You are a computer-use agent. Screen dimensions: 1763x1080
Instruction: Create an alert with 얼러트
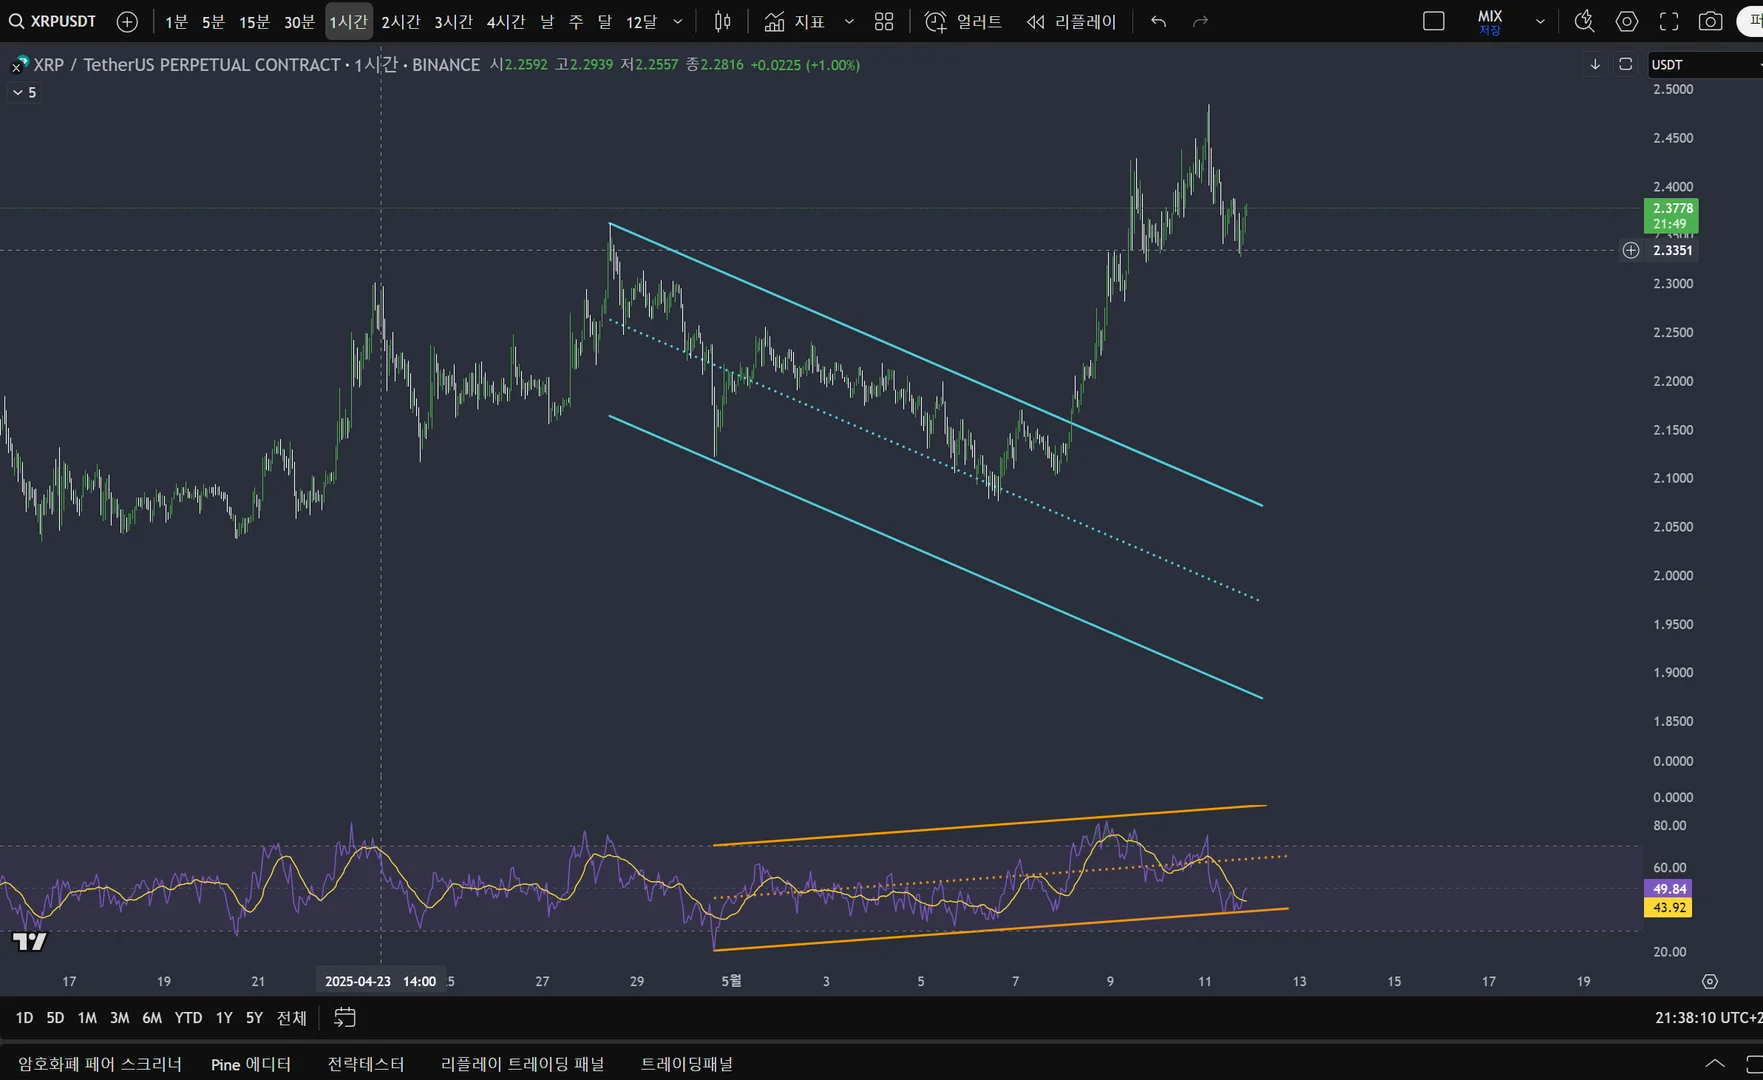pos(964,21)
